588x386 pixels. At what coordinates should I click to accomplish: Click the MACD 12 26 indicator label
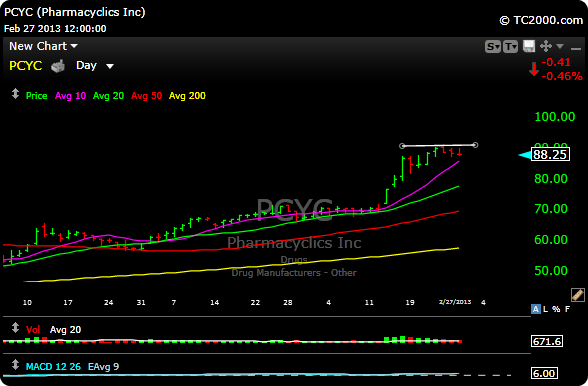click(x=53, y=366)
